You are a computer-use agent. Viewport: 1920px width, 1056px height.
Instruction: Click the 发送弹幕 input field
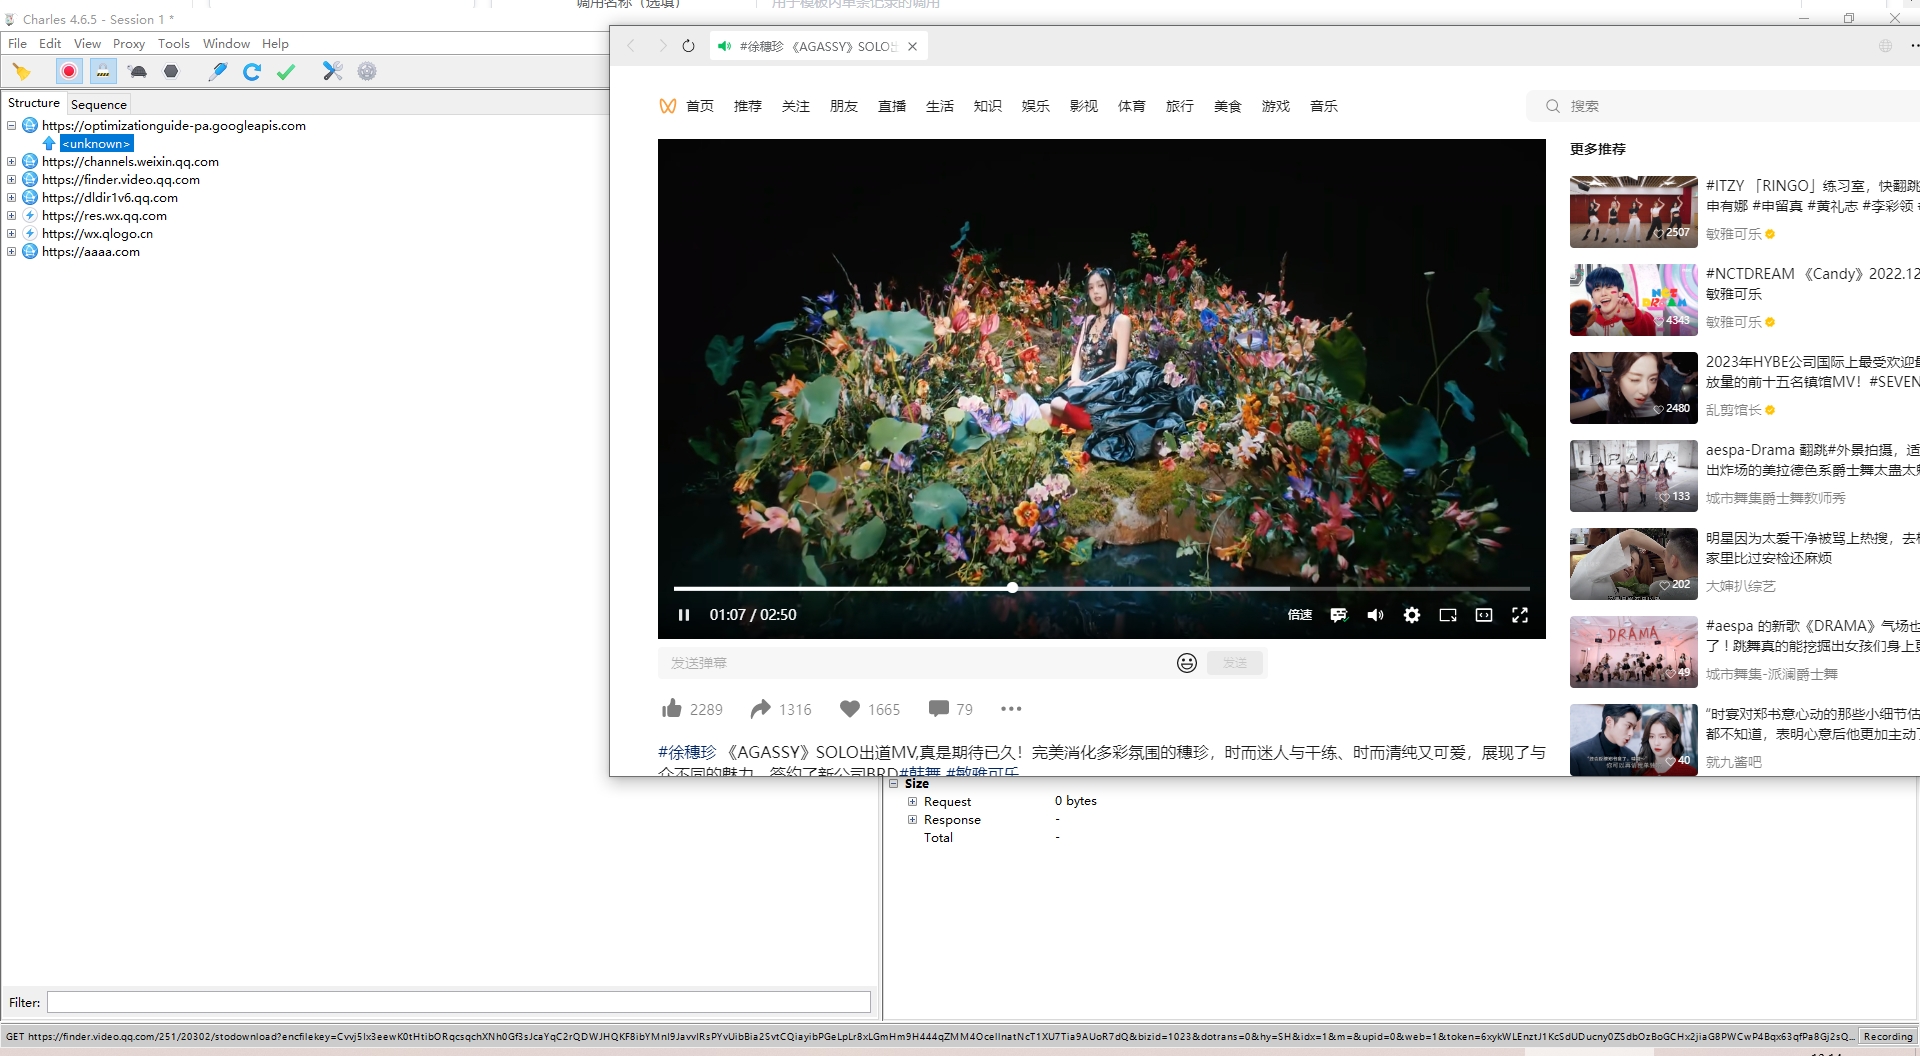click(915, 663)
